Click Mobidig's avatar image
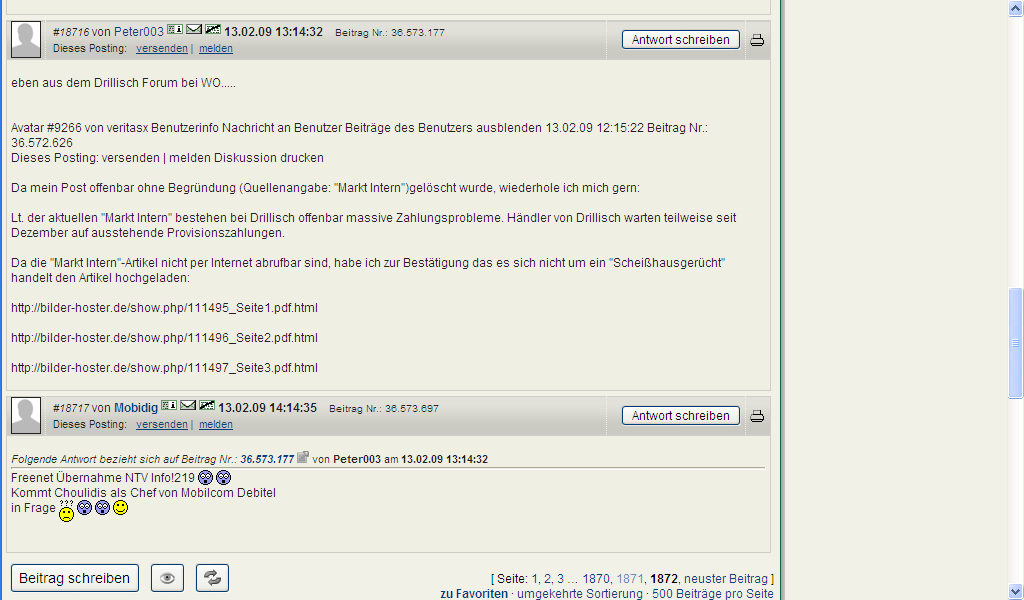1024x600 pixels. [x=25, y=415]
